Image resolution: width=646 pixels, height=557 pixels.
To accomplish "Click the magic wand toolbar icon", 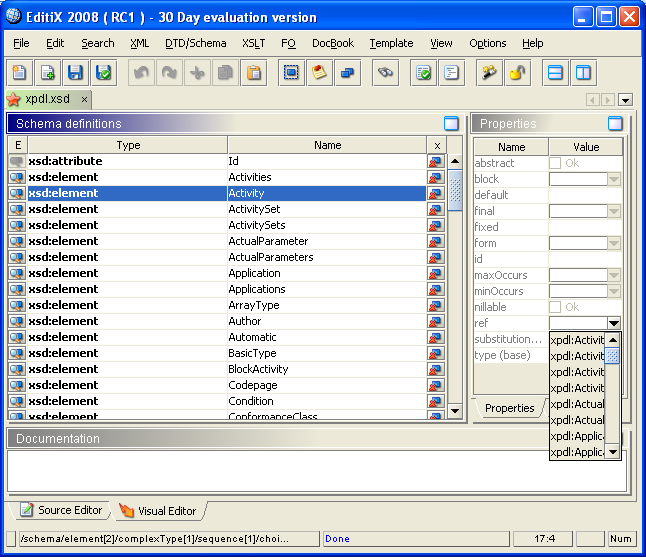I will coord(489,73).
